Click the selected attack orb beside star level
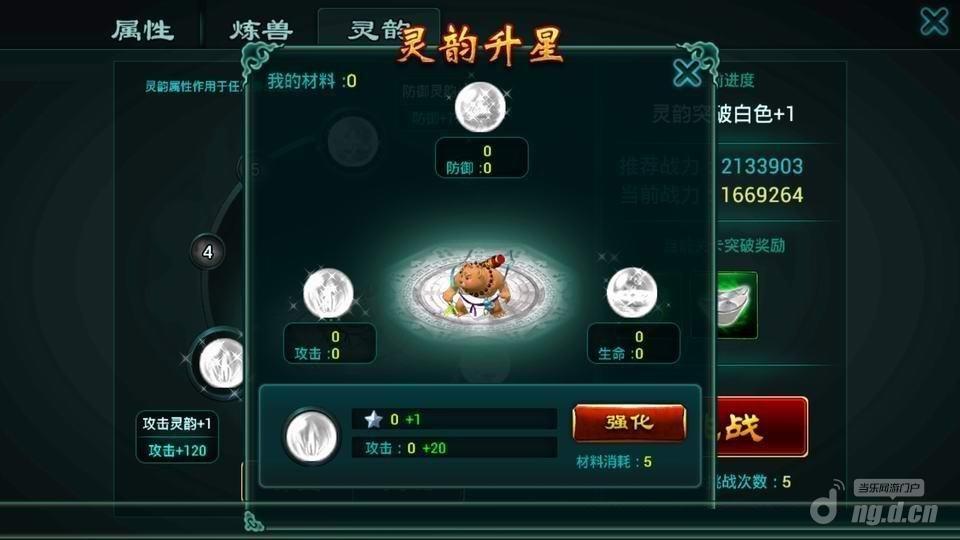Image resolution: width=960 pixels, height=540 pixels. click(312, 437)
